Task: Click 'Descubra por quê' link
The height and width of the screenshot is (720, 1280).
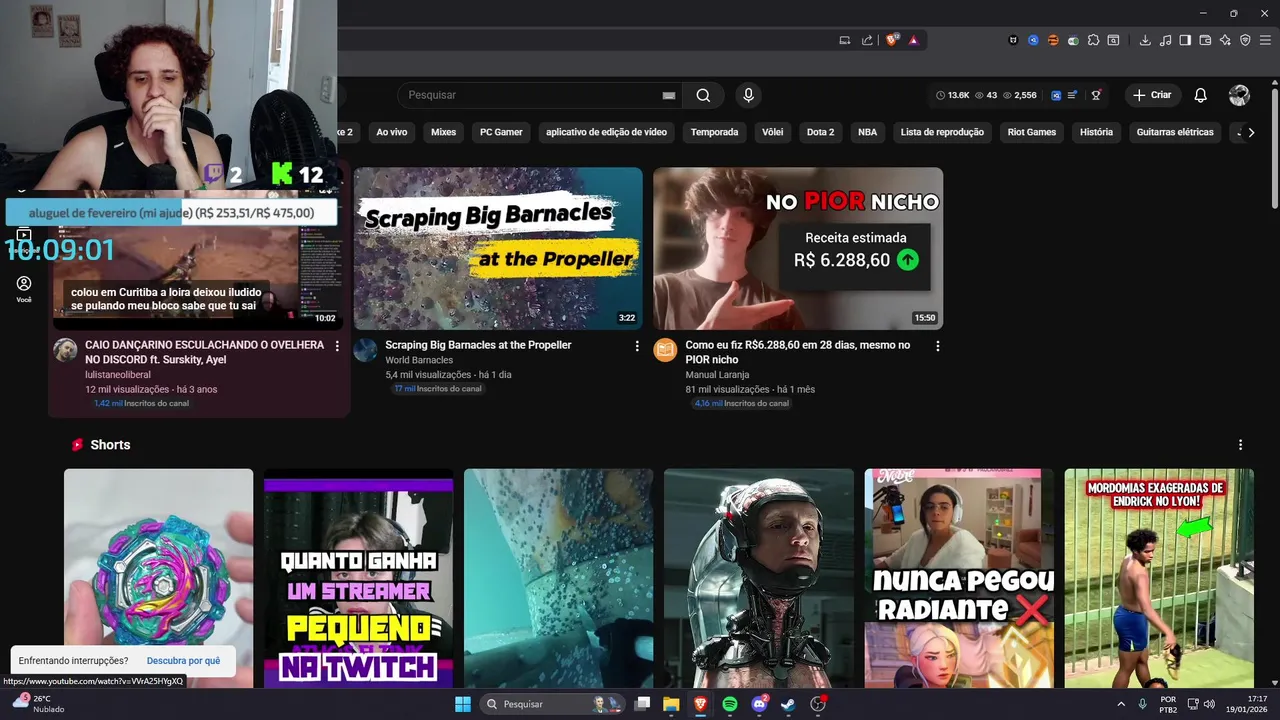Action: pyautogui.click(x=183, y=661)
